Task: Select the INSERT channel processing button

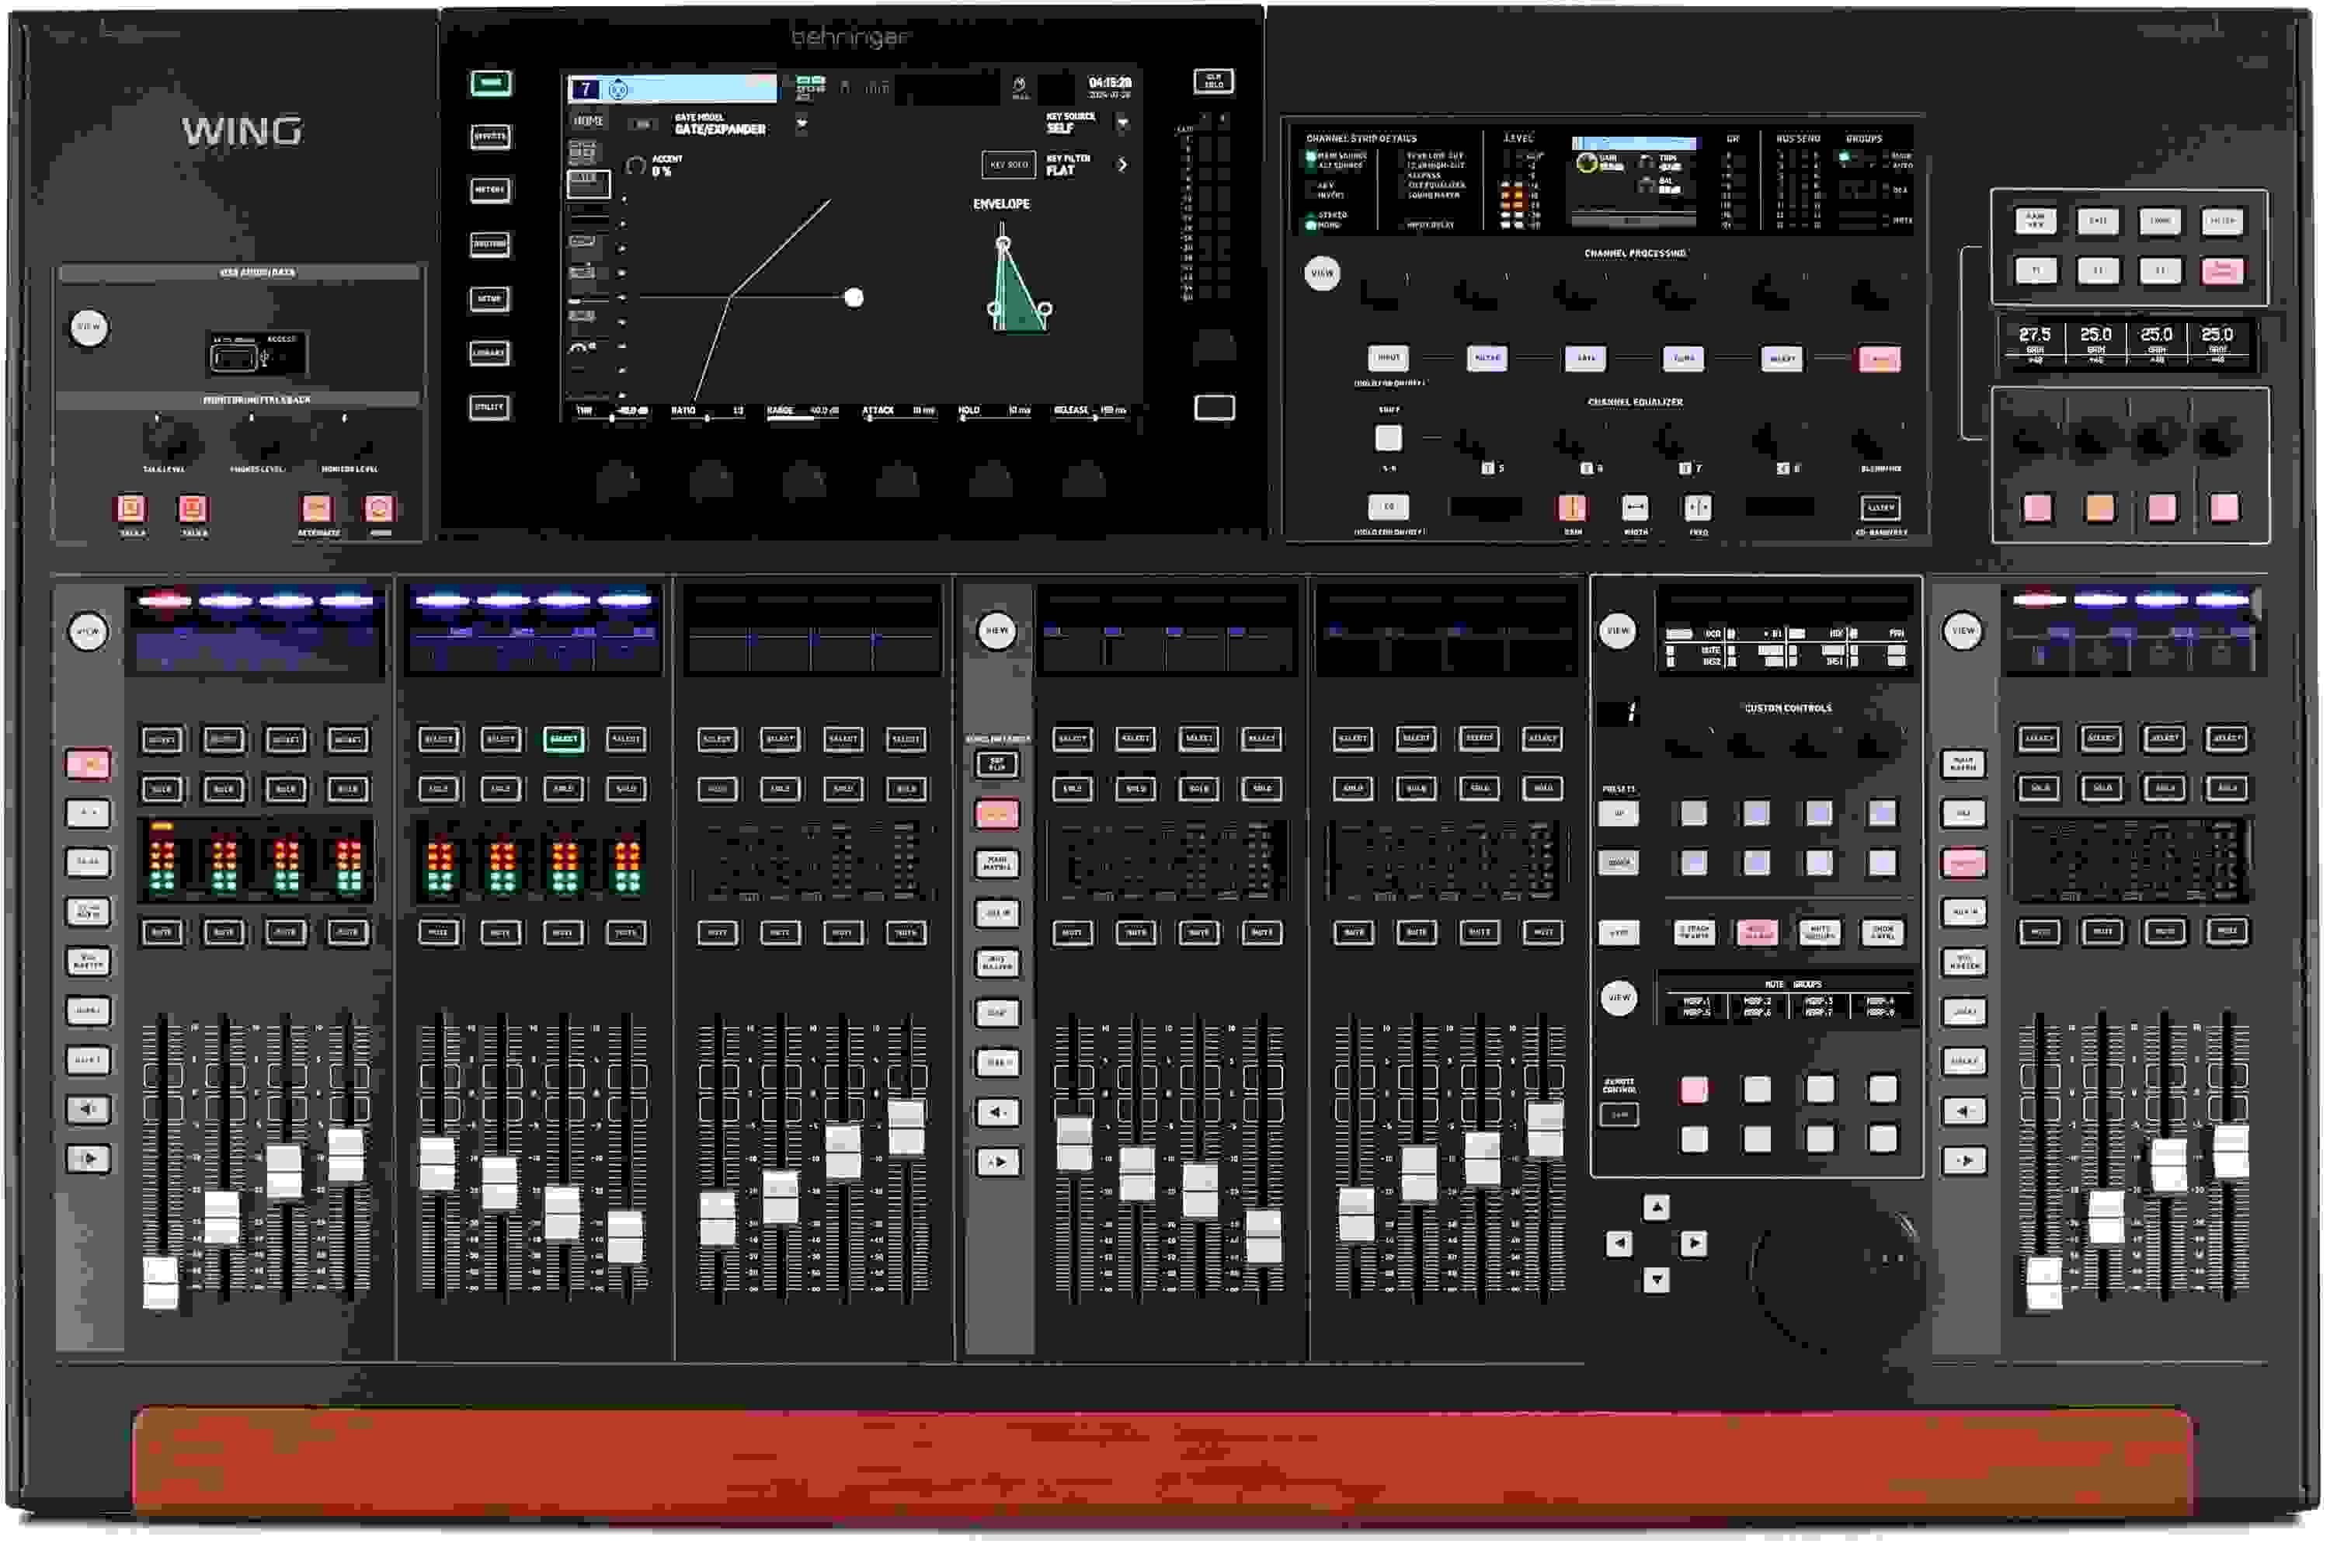Action: pos(1781,358)
